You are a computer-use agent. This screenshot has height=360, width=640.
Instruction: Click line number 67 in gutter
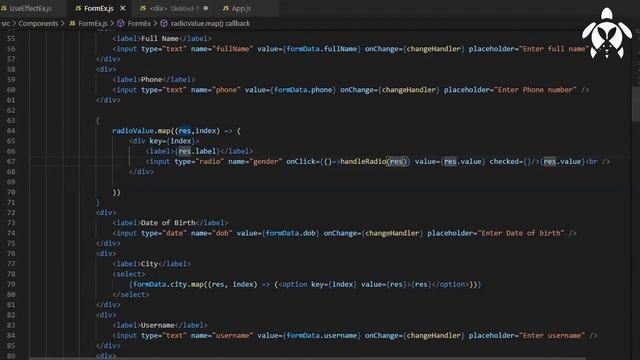[x=11, y=162]
